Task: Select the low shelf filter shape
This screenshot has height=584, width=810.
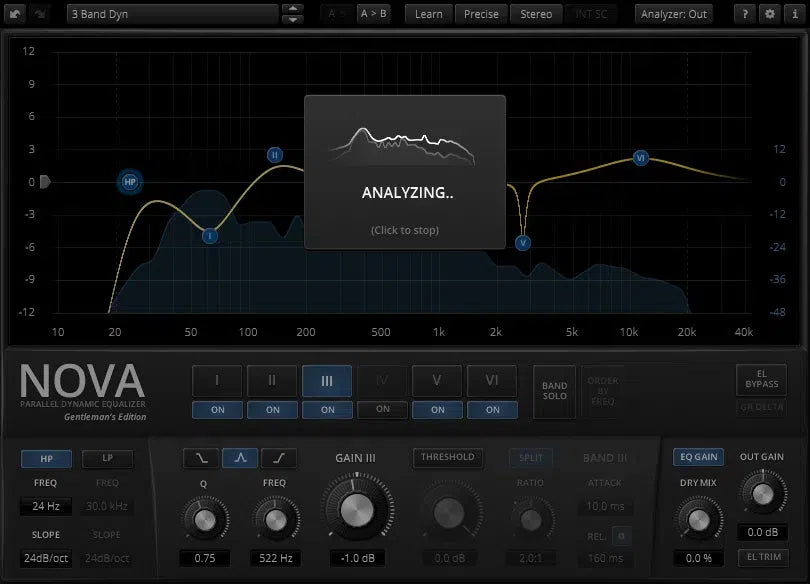Action: point(201,458)
